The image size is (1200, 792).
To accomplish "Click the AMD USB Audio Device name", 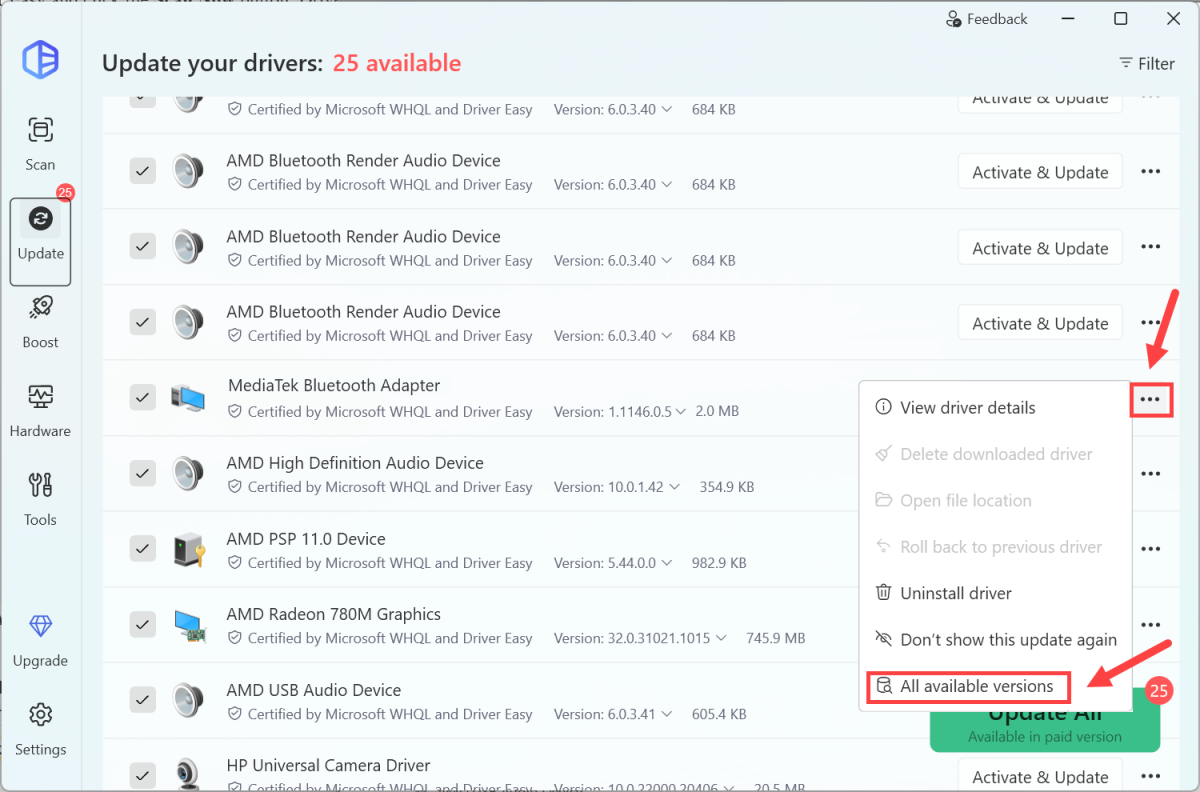I will (314, 690).
